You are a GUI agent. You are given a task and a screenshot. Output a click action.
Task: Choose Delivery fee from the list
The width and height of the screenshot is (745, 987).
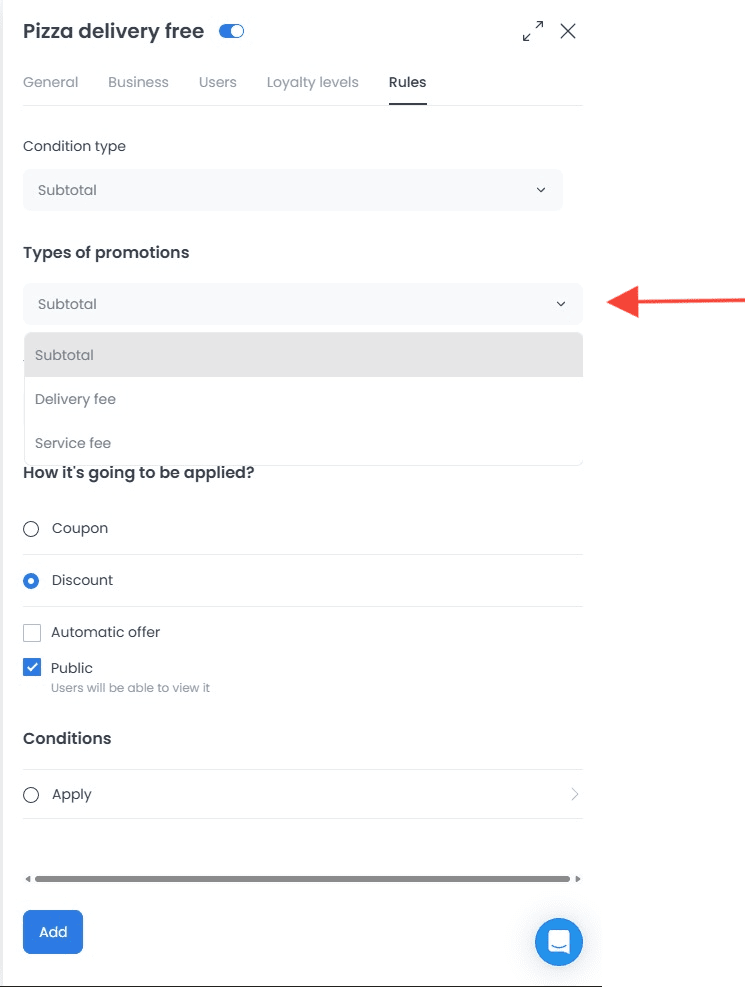pos(303,399)
